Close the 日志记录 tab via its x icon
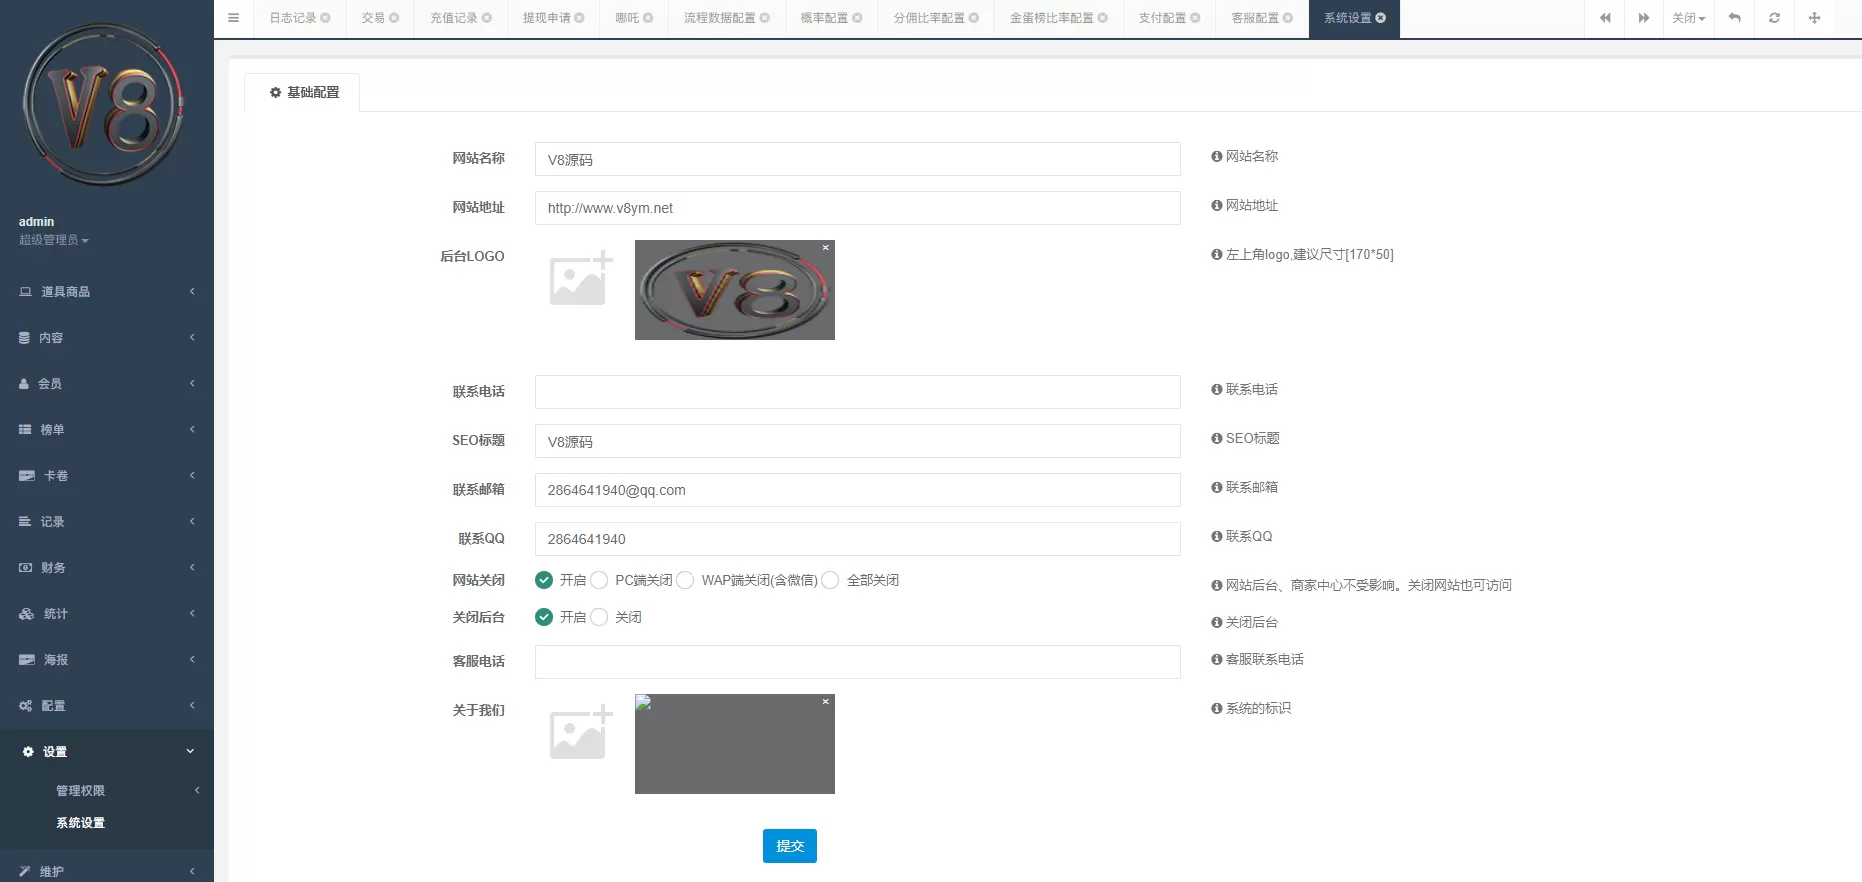Viewport: 1862px width, 882px height. tap(325, 18)
